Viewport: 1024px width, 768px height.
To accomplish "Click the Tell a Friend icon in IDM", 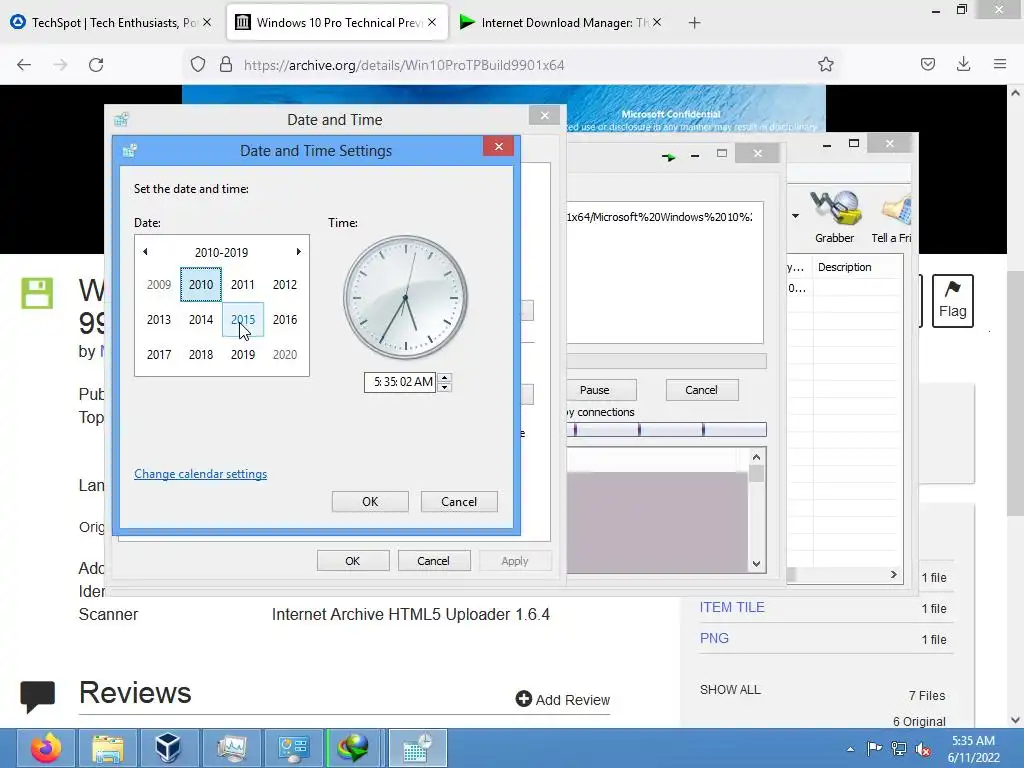I will point(891,217).
